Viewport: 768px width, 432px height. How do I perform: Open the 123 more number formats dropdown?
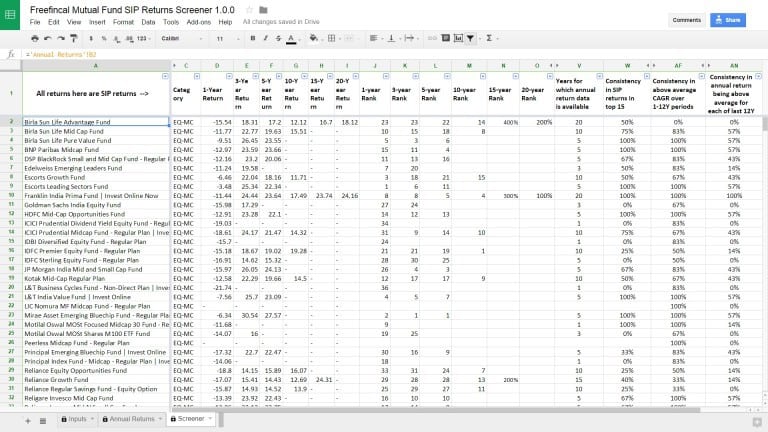pos(144,38)
